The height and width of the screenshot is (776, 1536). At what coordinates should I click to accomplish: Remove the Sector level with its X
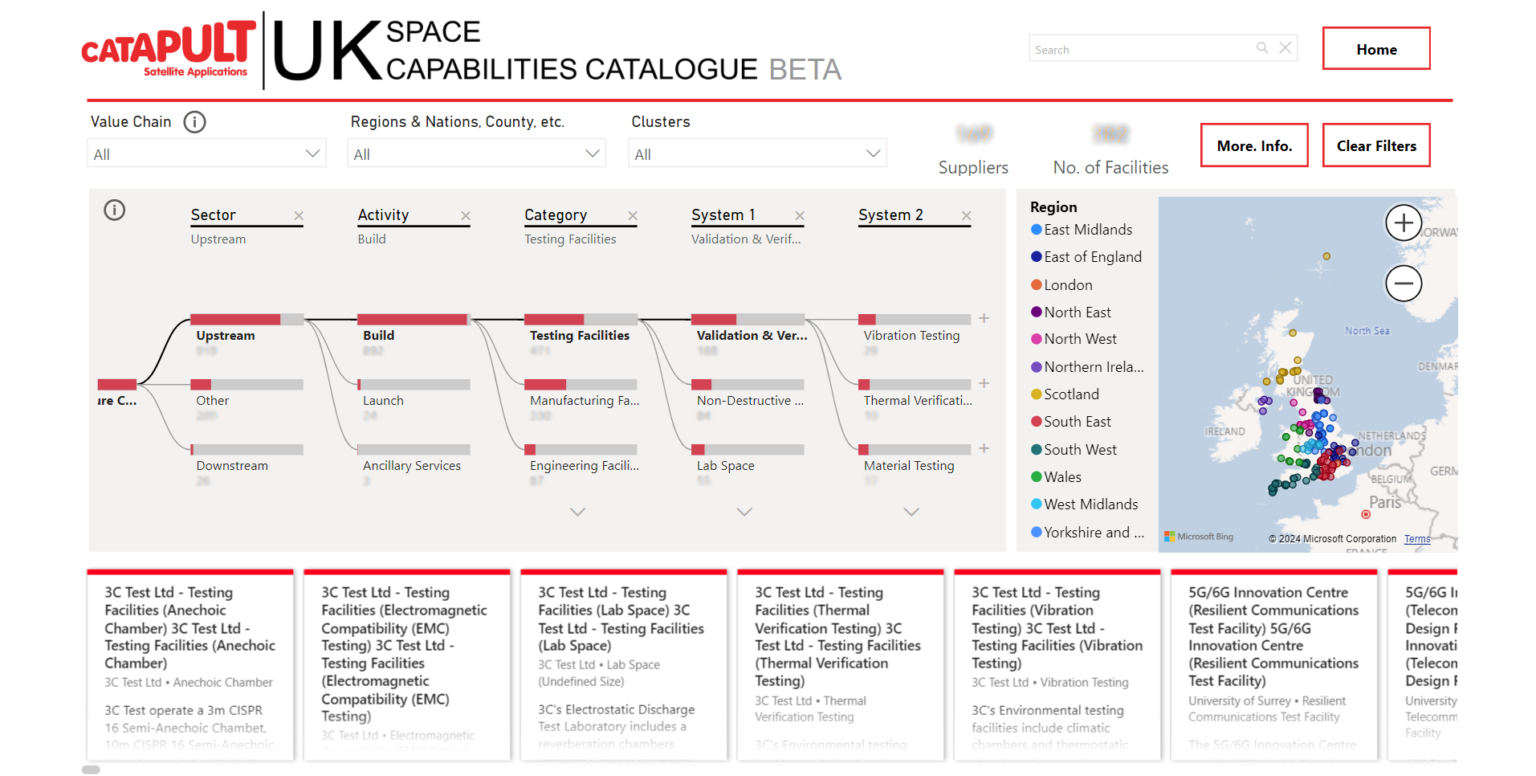click(x=298, y=216)
